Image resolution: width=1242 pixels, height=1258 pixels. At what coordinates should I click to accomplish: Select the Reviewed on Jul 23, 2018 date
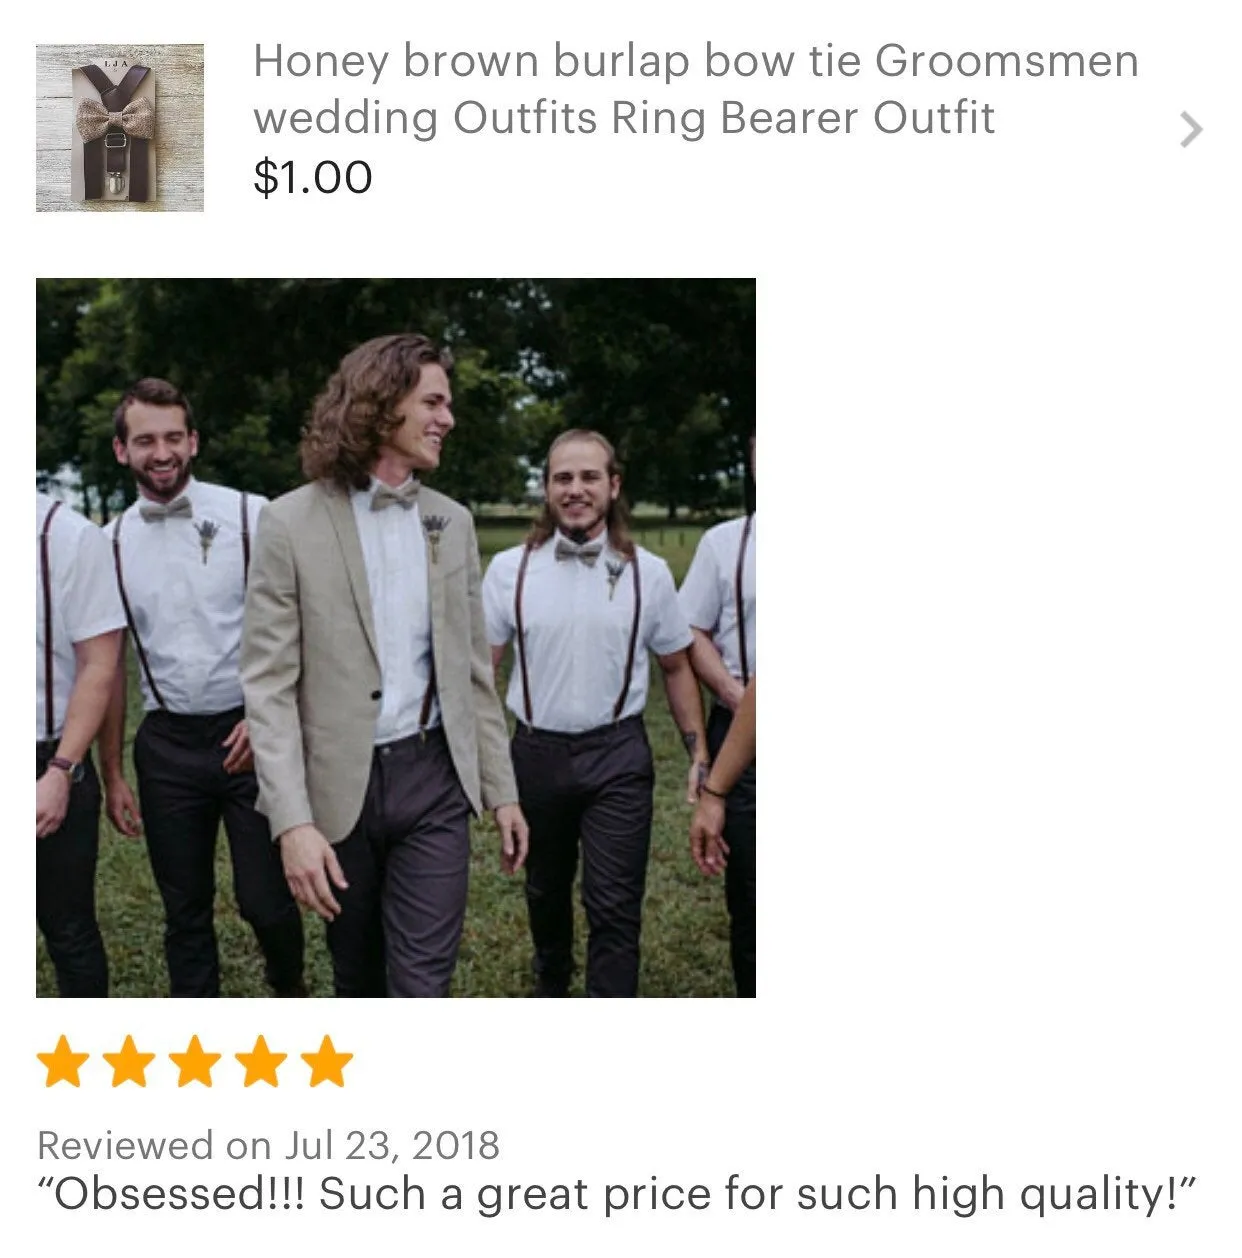tap(268, 1145)
